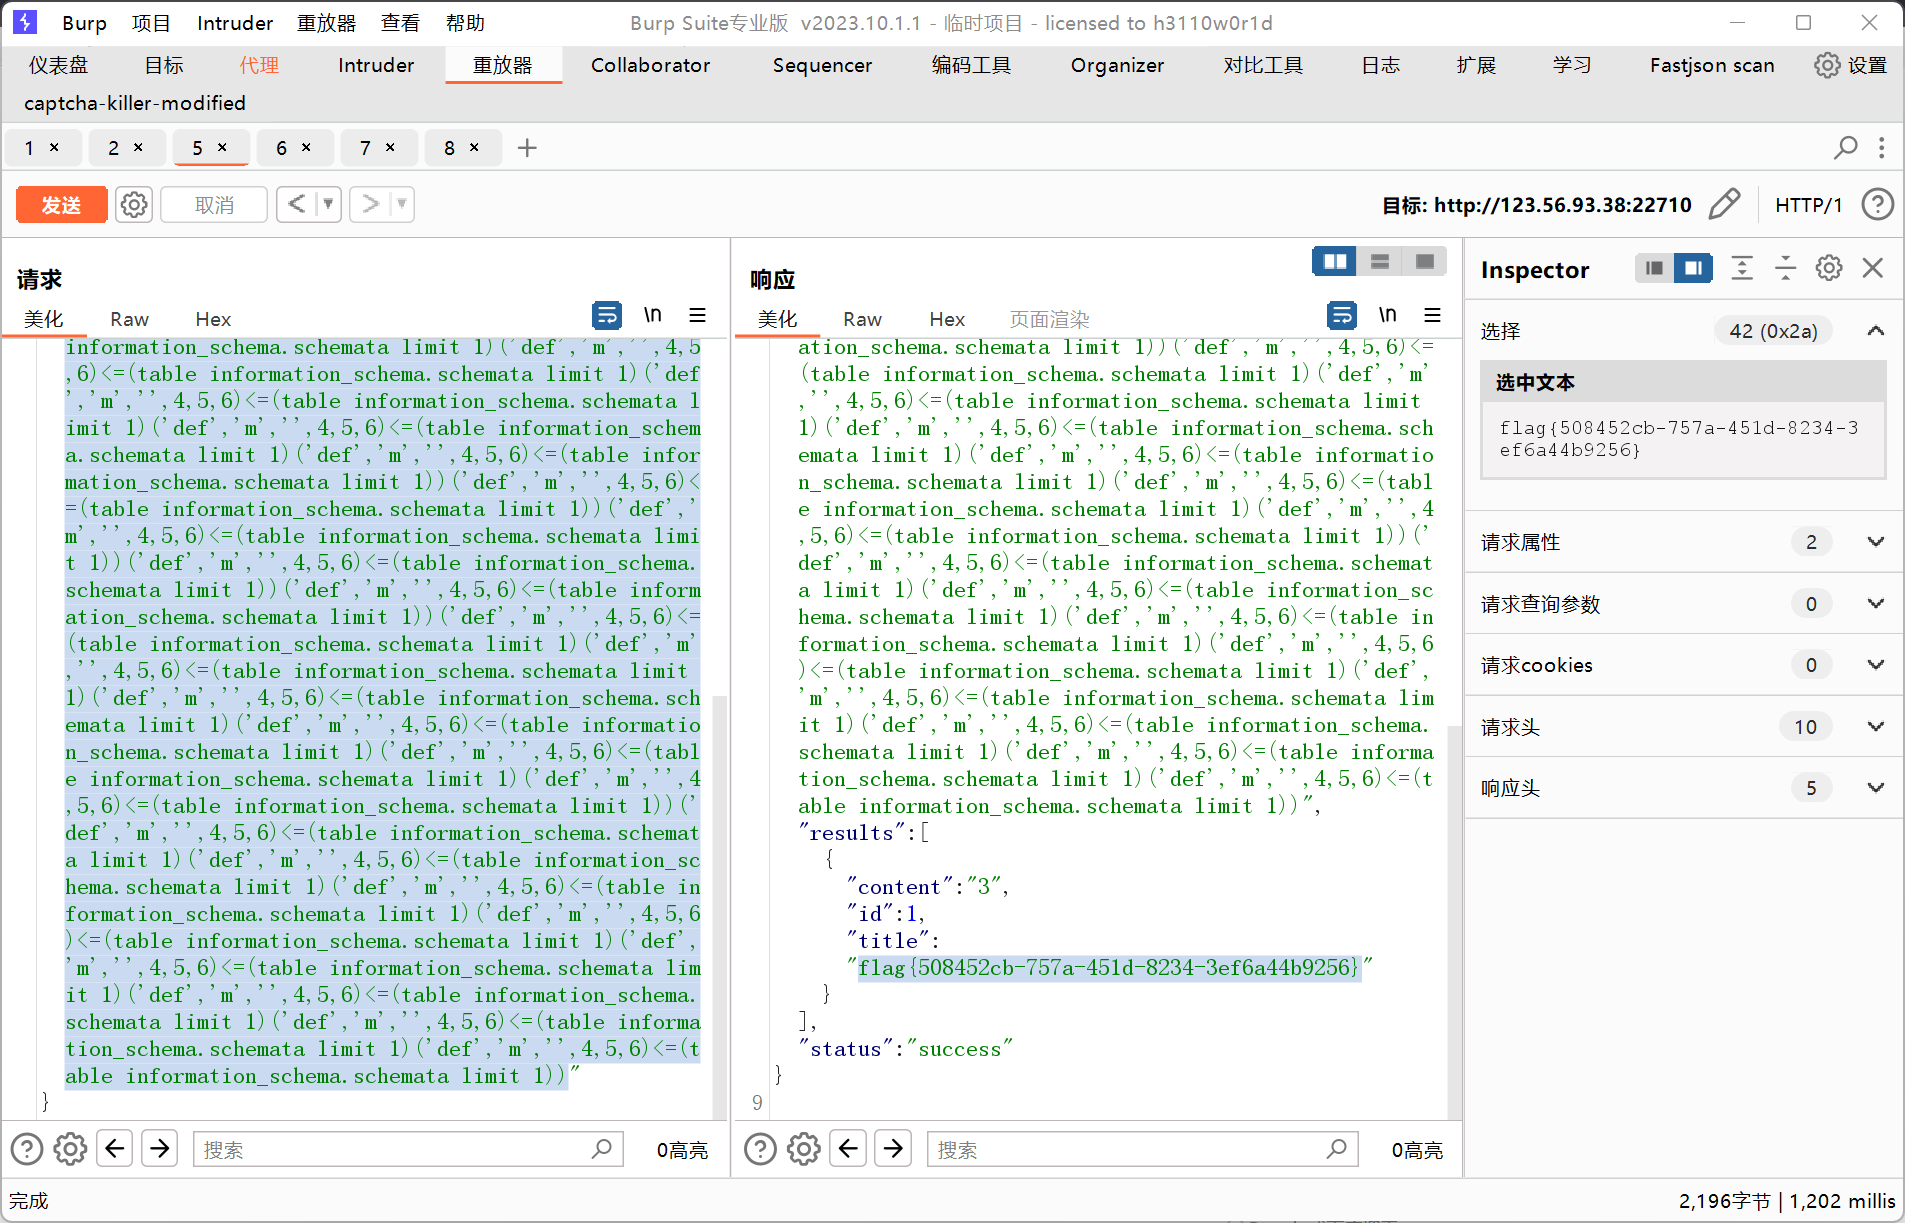Screen dimensions: 1905x1223
Task: Expand the 响应头 section
Action: [x=1876, y=788]
